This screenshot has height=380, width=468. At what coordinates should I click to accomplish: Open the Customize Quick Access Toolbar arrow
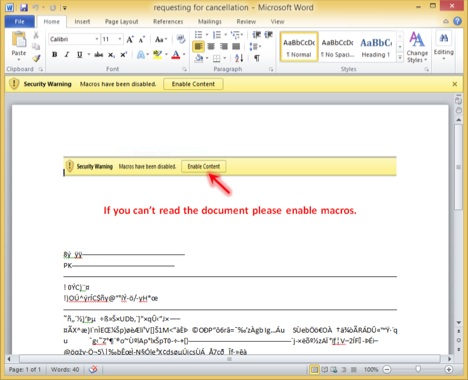pos(65,7)
